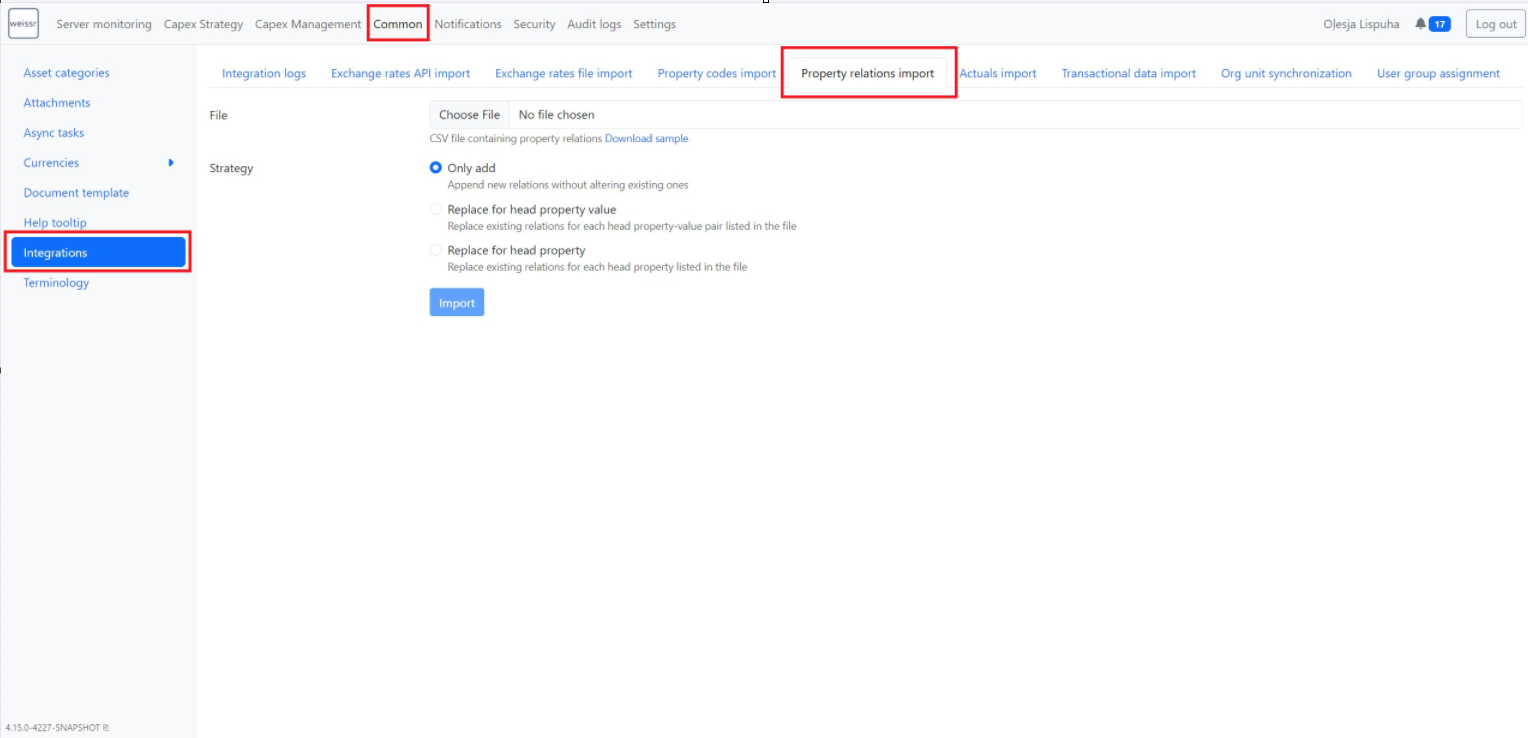Select Document template in the sidebar
The image size is (1528, 738).
pos(76,193)
